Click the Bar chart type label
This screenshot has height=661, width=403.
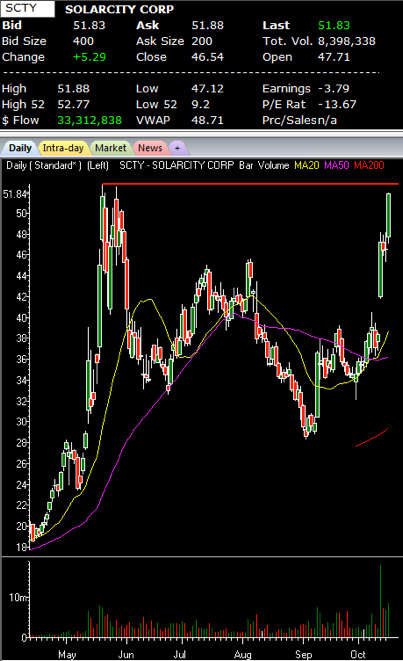coord(246,165)
